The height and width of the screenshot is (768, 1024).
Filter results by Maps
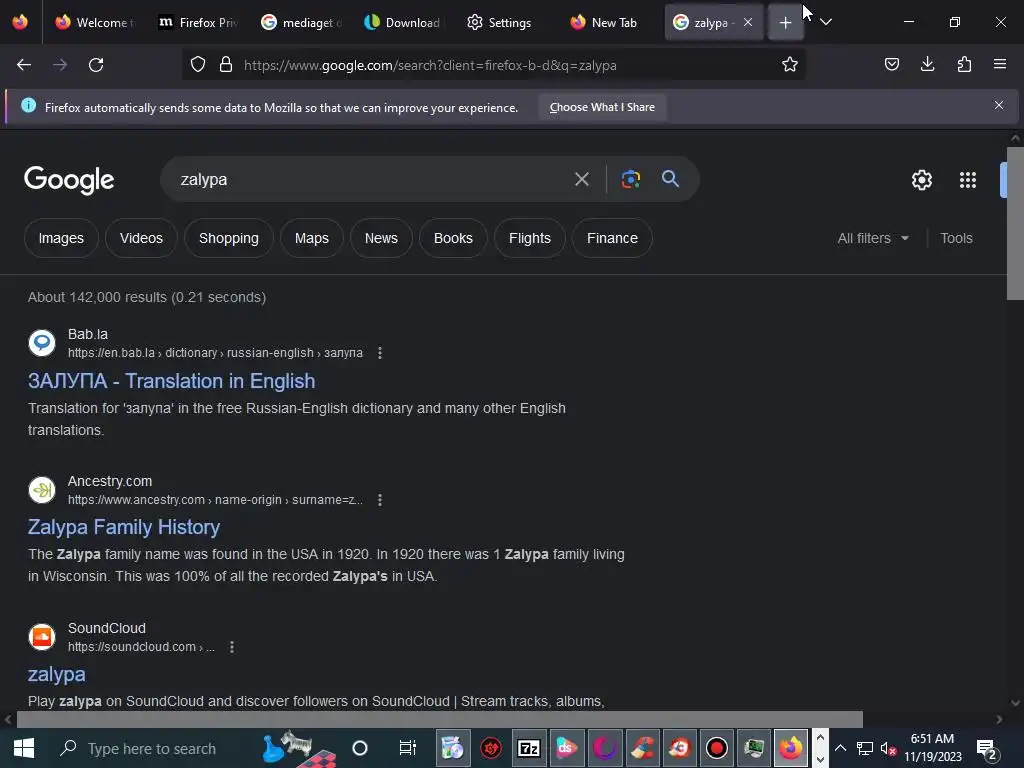(x=312, y=238)
